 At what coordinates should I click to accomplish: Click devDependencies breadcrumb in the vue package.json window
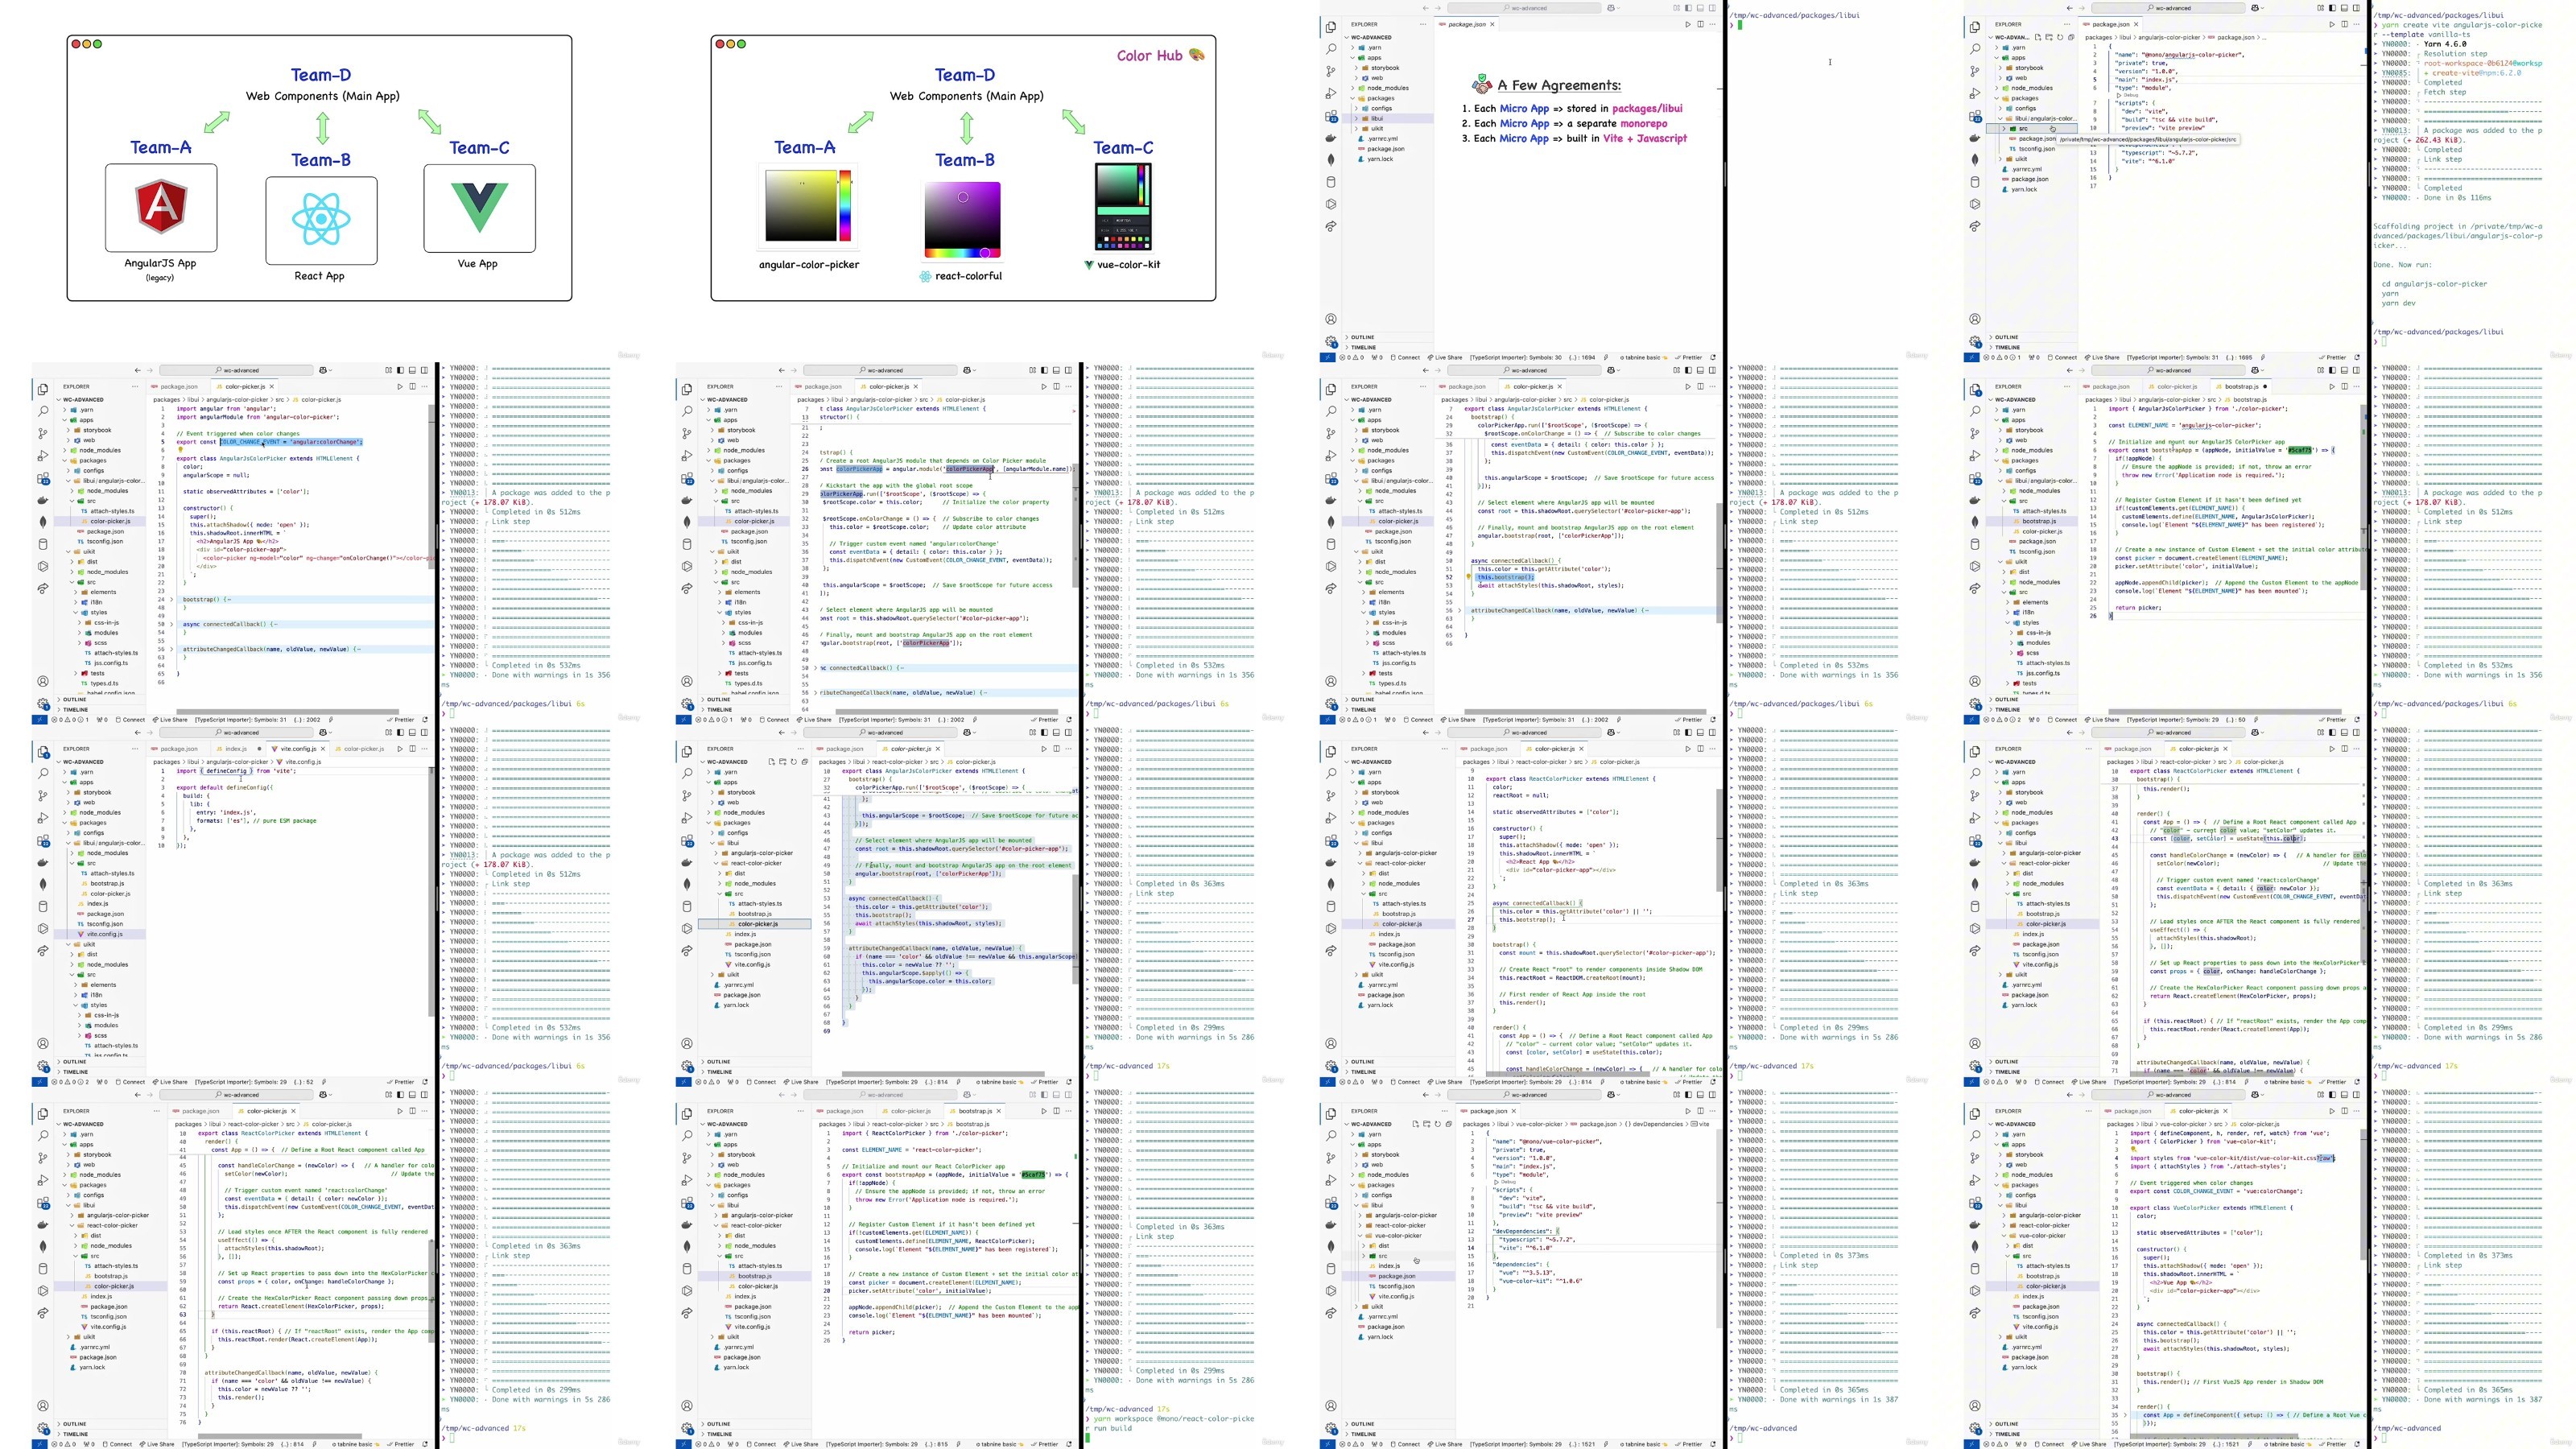[x=1656, y=1124]
